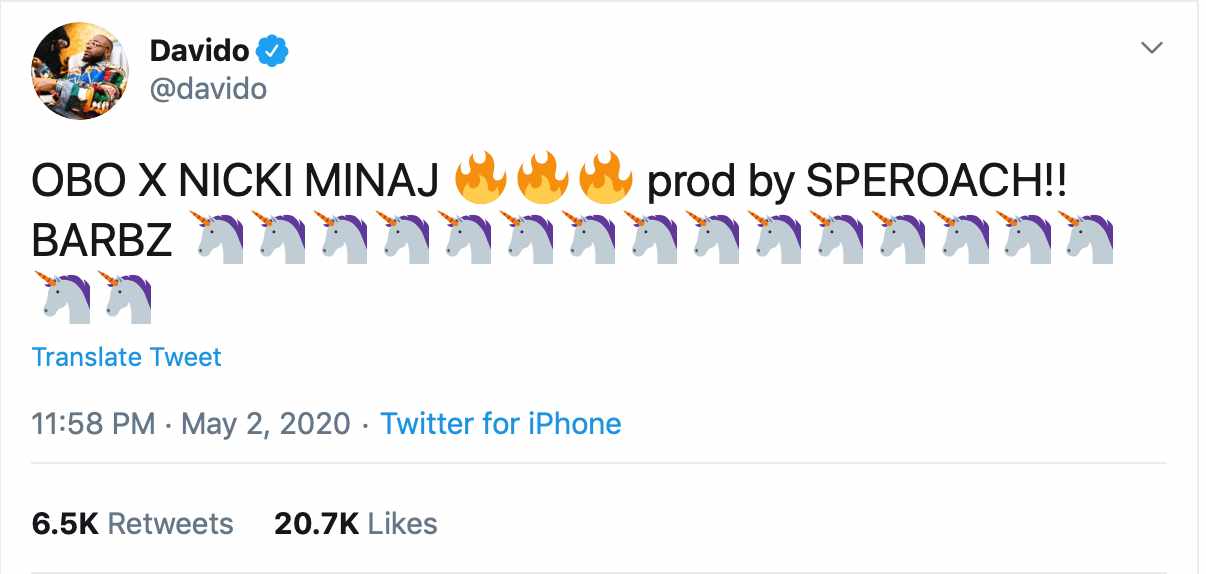Open the @davido handle link
The height and width of the screenshot is (574, 1206).
click(x=208, y=88)
